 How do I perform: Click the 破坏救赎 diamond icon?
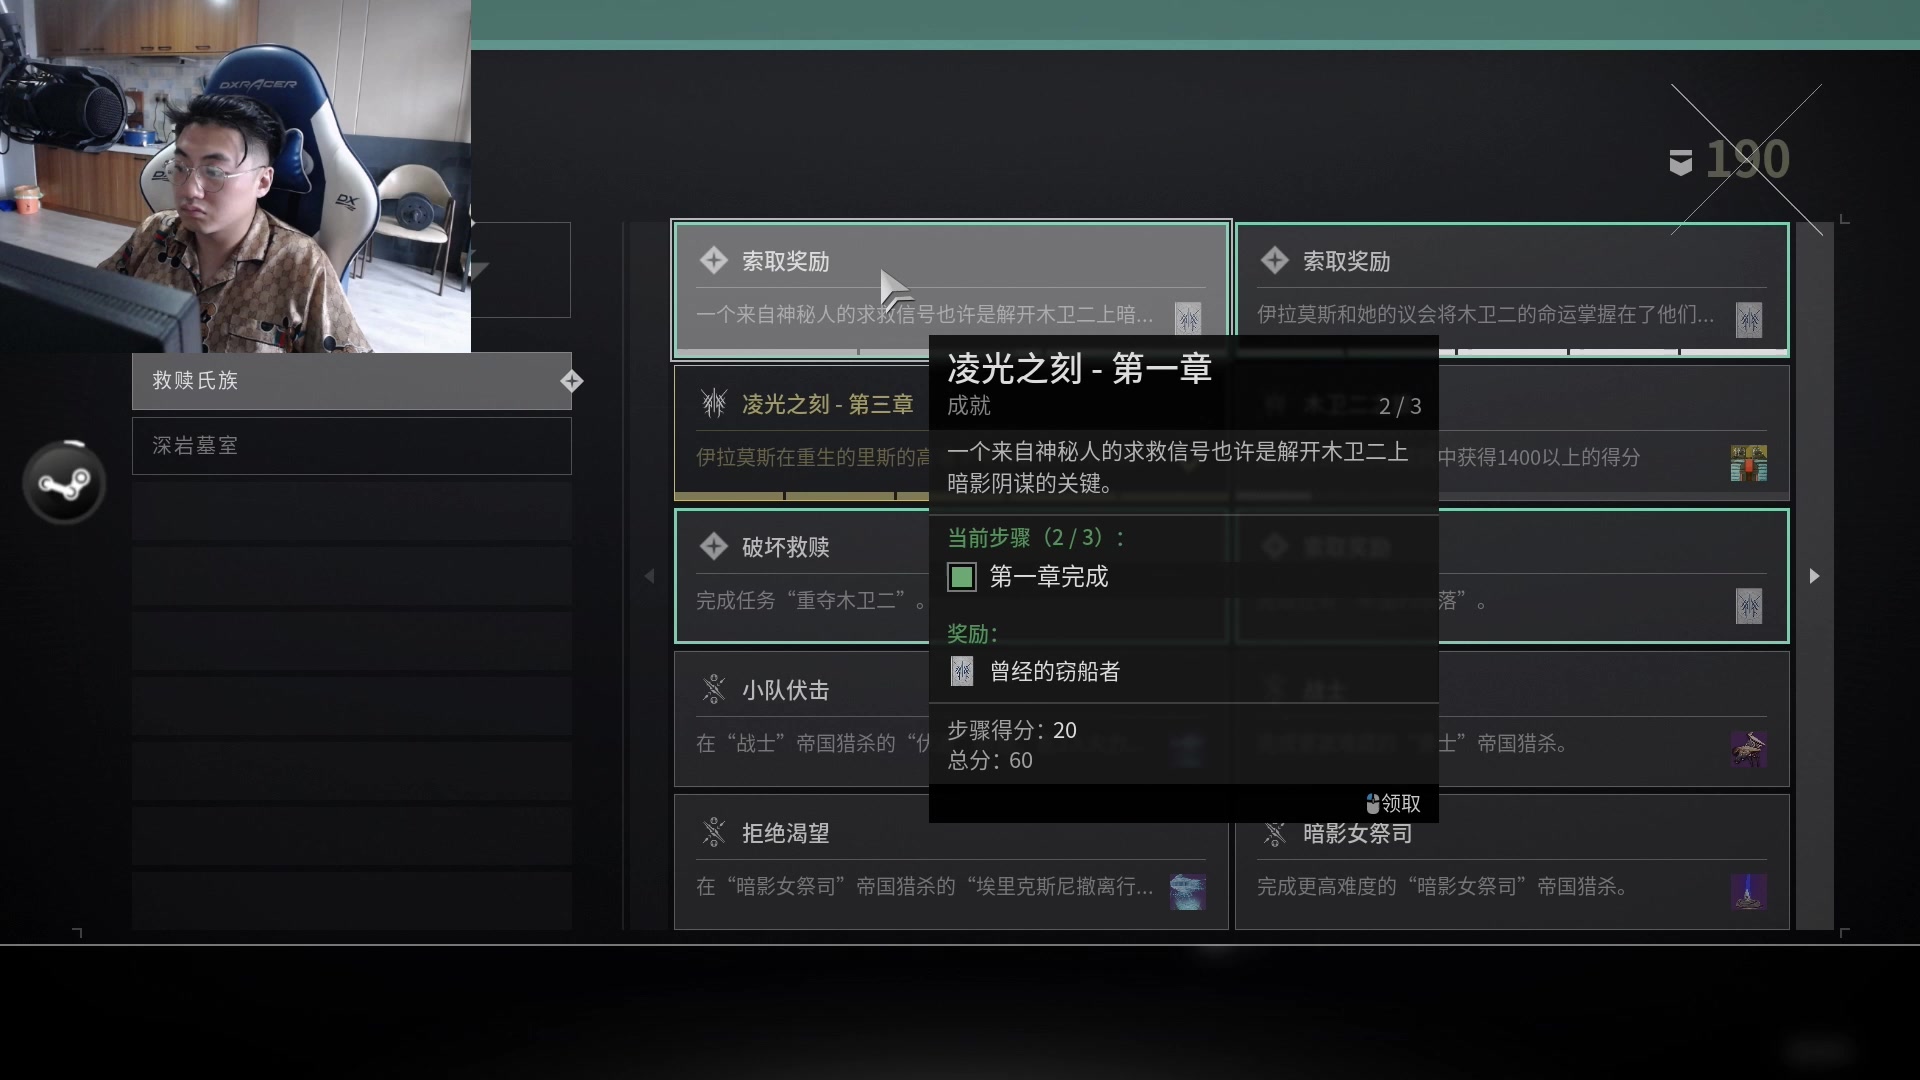point(713,547)
